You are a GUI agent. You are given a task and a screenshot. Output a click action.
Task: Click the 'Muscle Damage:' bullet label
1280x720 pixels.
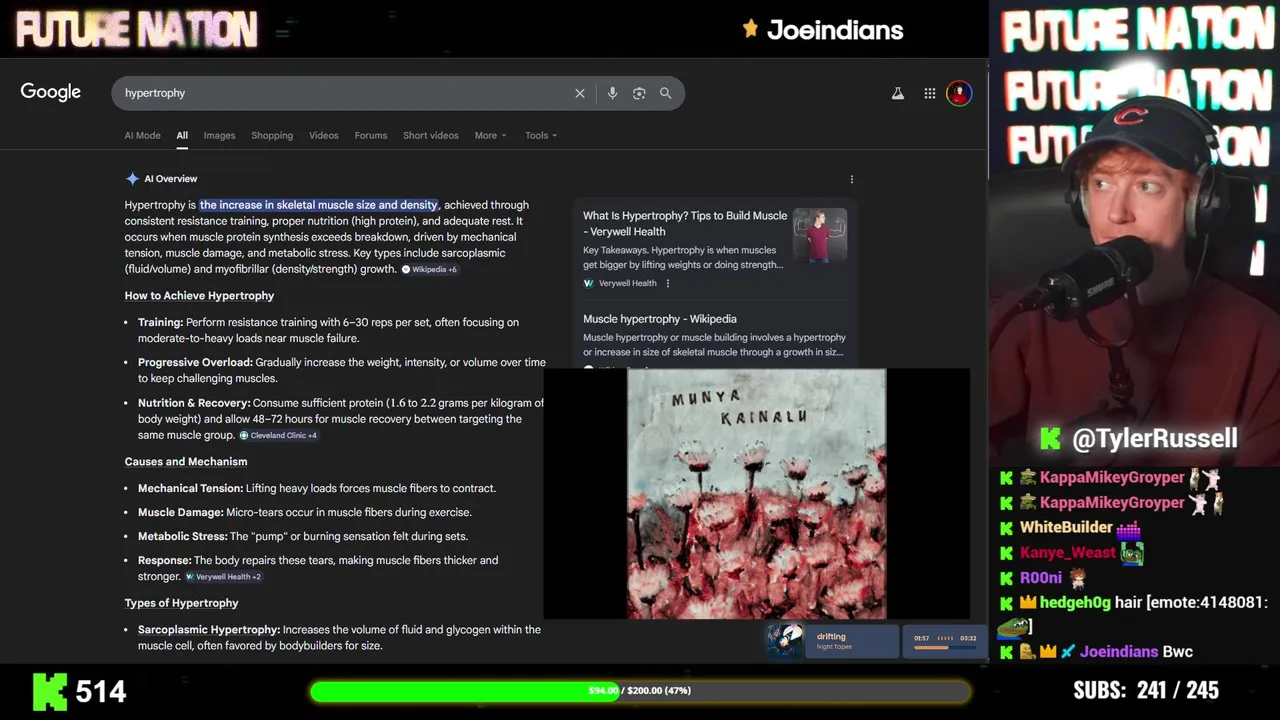pos(181,512)
